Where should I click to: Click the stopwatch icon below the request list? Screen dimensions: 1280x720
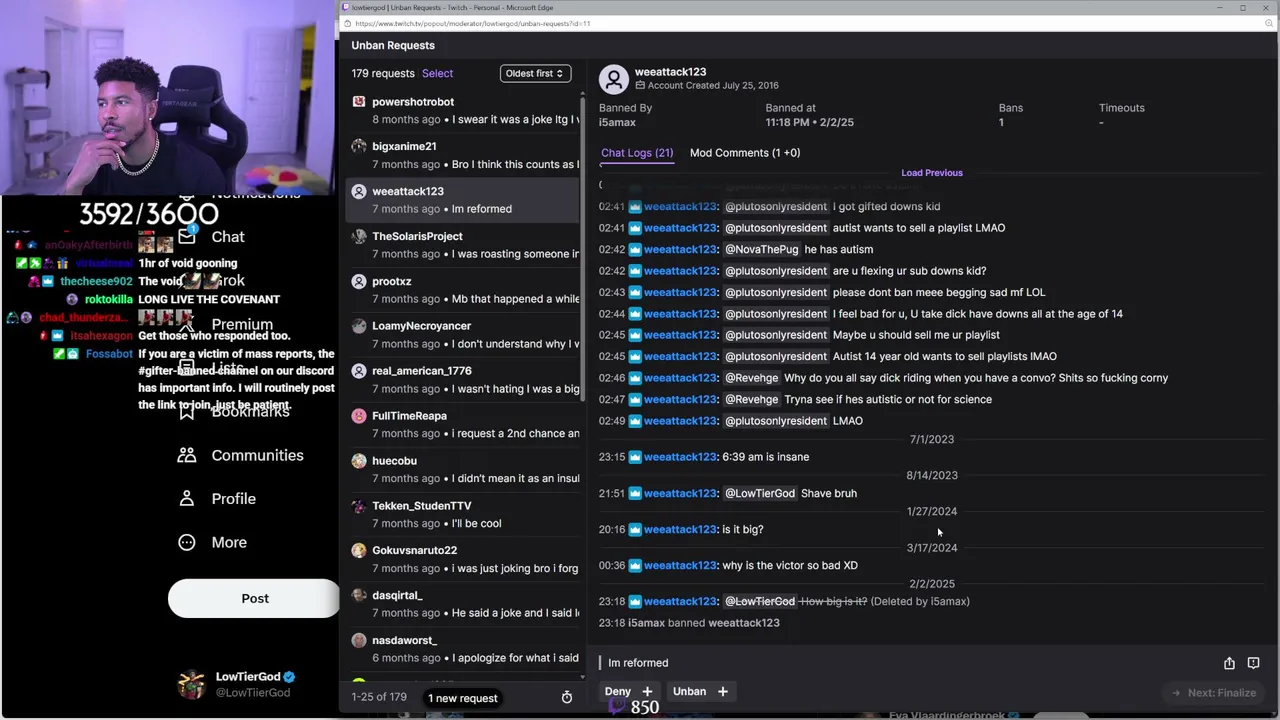click(x=566, y=697)
